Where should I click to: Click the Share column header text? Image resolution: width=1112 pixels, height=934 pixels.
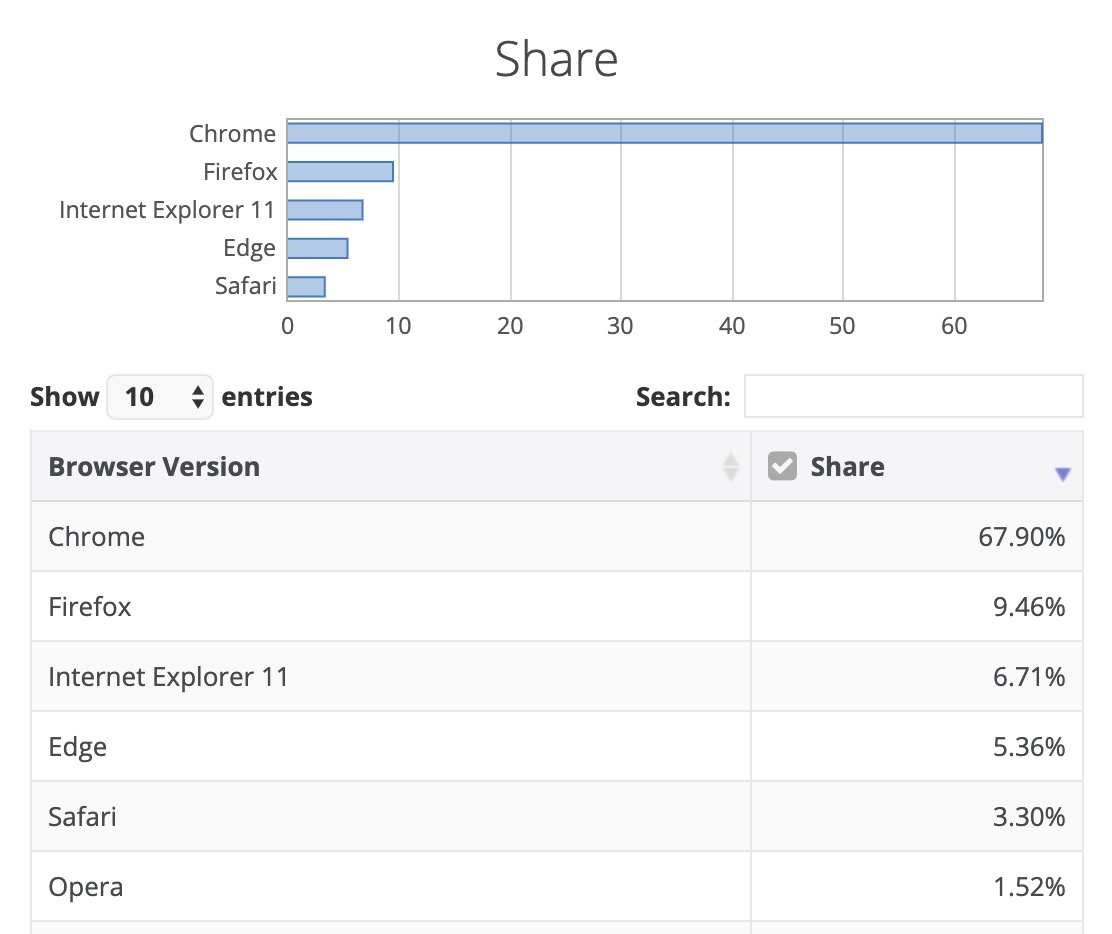[847, 467]
